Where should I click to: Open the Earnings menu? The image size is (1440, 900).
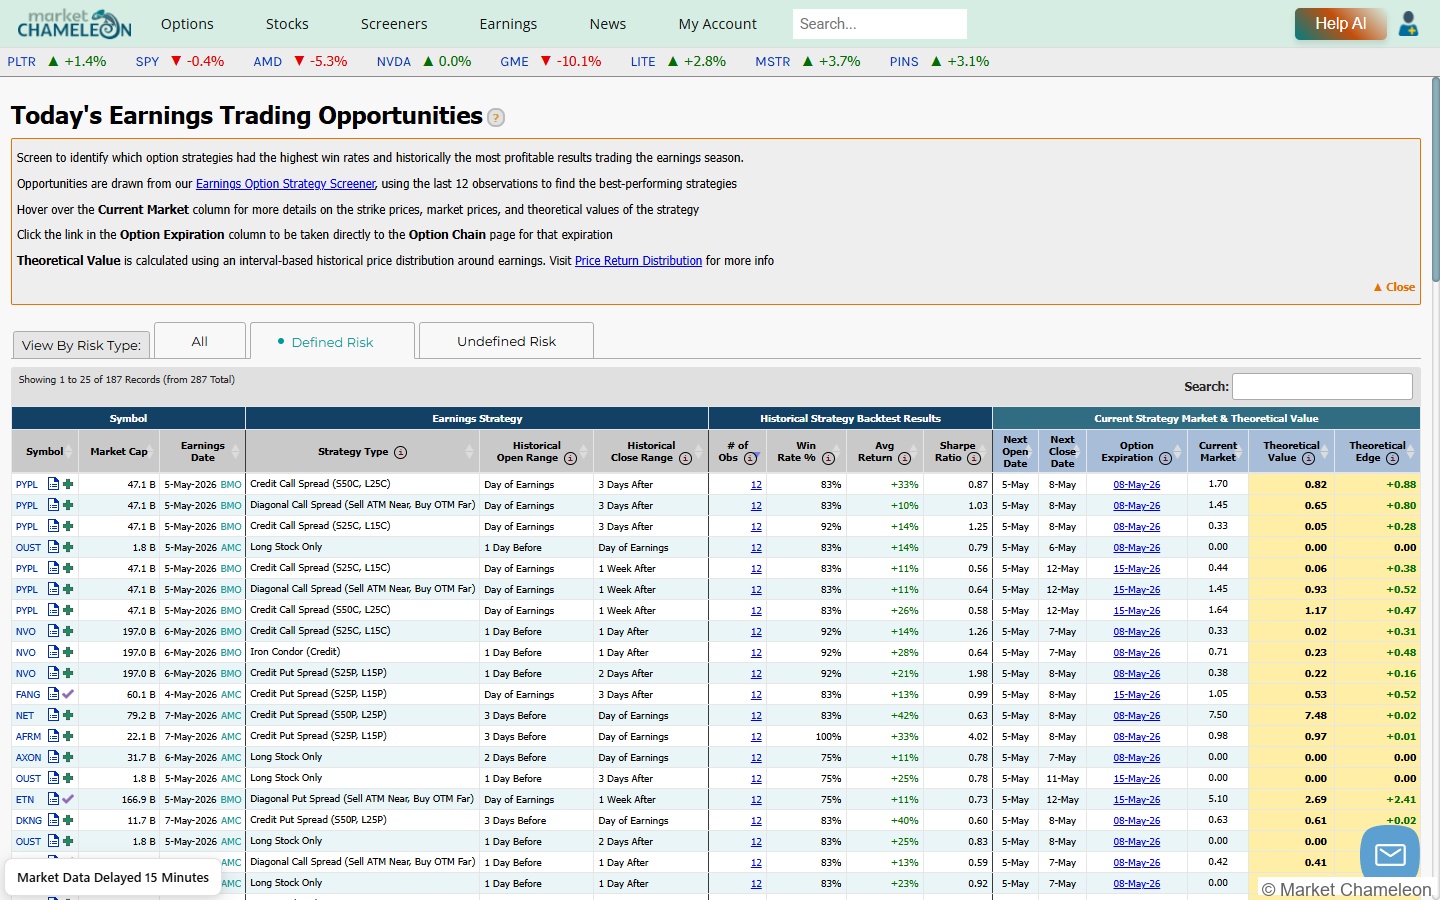click(x=508, y=24)
